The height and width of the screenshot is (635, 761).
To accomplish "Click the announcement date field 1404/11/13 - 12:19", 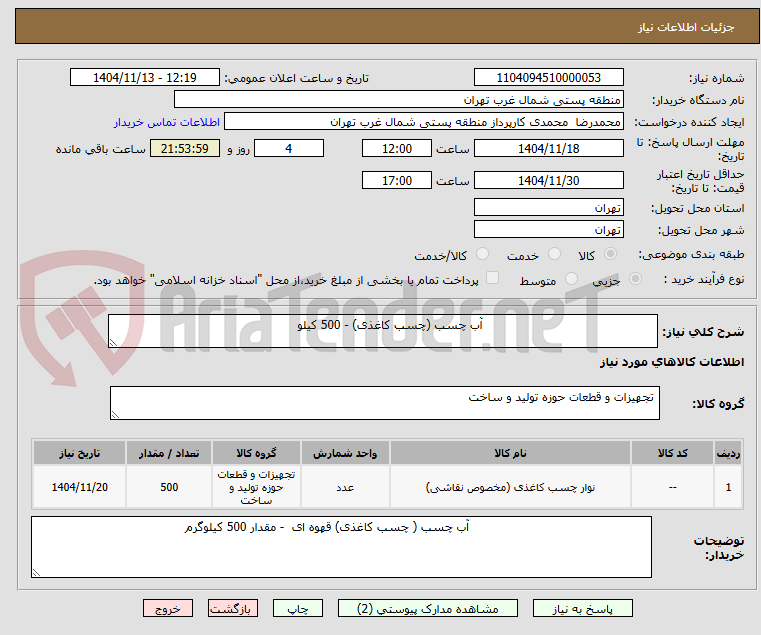I will coord(145,78).
